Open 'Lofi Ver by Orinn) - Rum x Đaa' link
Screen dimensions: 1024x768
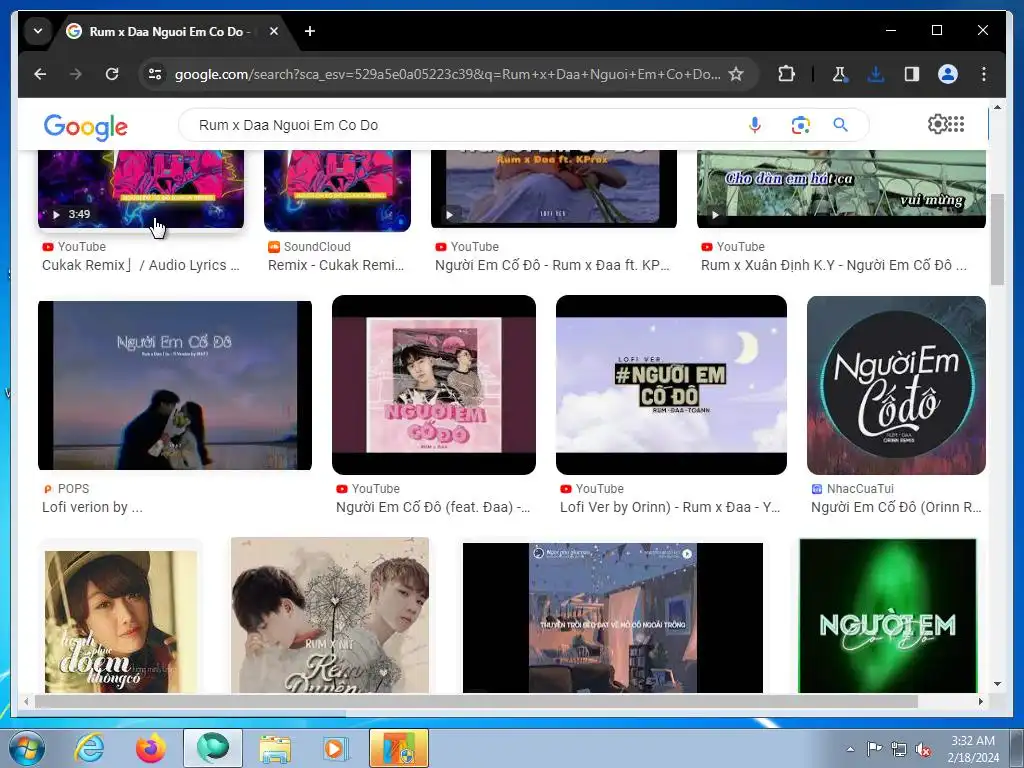click(670, 507)
